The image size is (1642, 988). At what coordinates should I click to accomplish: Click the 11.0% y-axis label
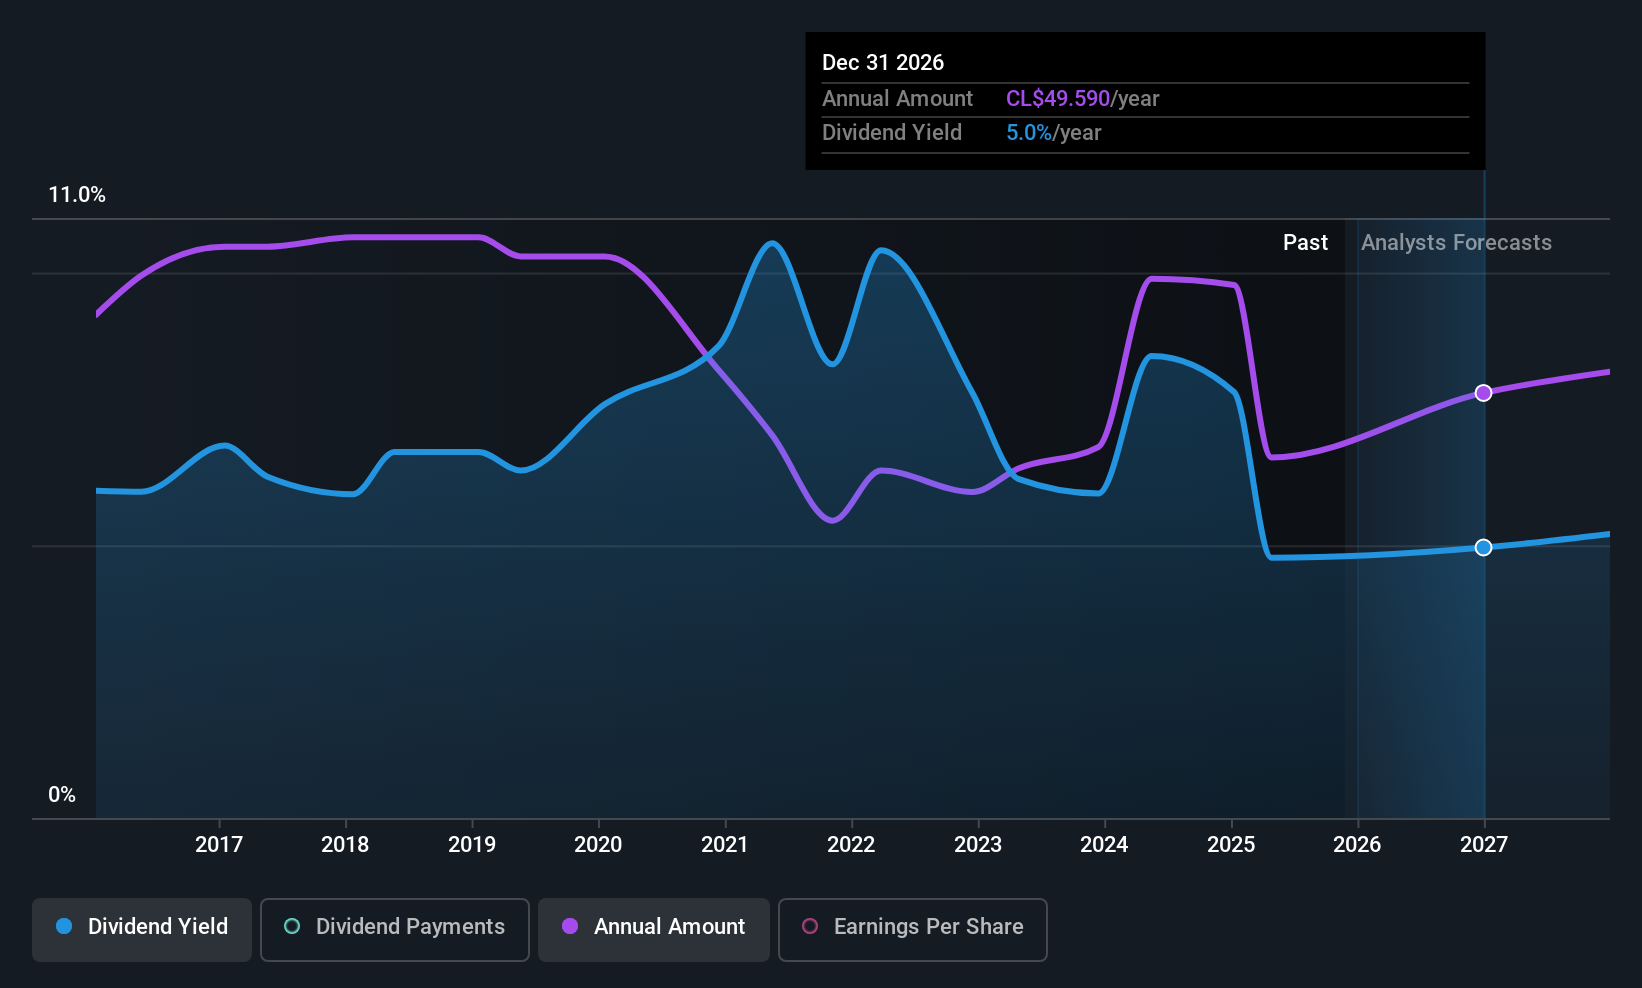click(x=77, y=194)
